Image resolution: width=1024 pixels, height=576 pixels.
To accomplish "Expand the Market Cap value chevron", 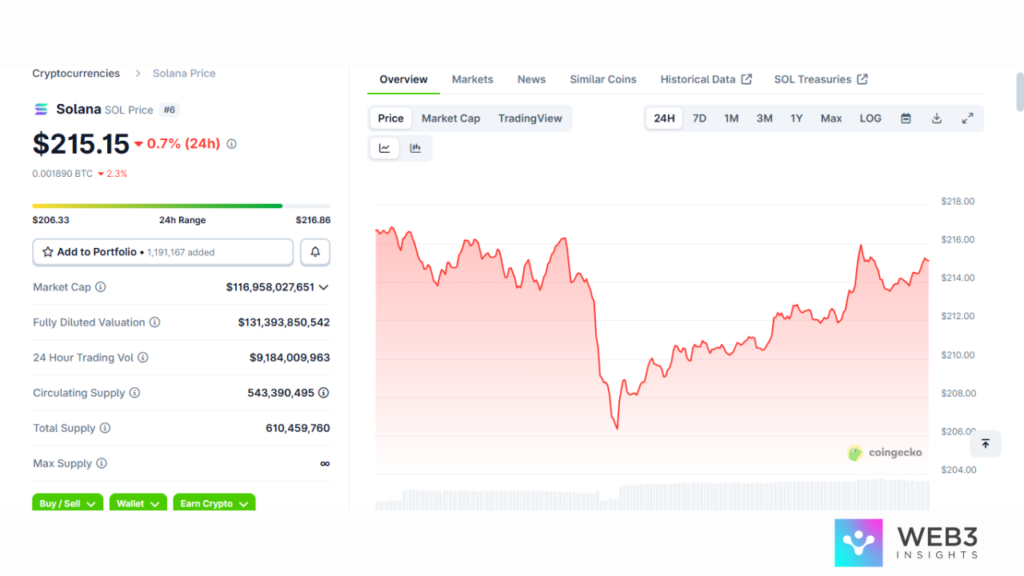I will (323, 287).
